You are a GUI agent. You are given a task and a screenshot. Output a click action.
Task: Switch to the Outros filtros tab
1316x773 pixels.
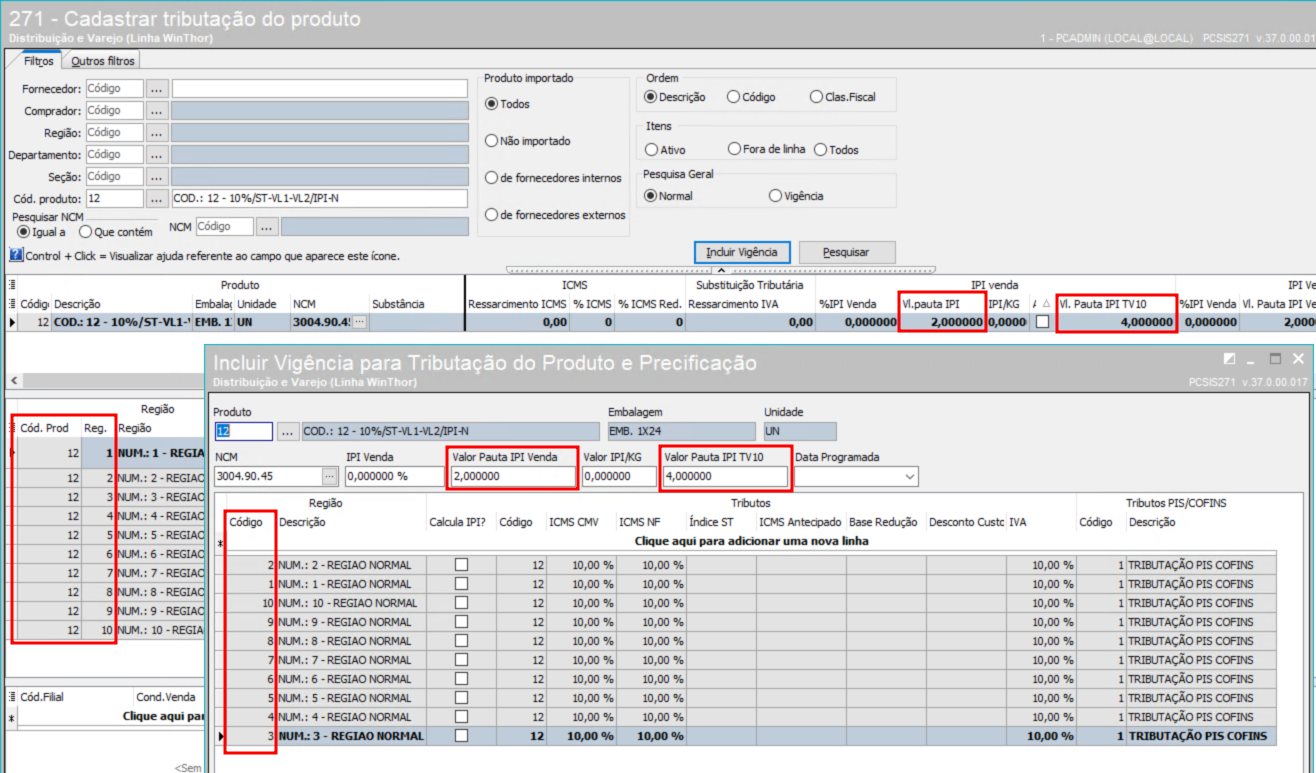[102, 61]
